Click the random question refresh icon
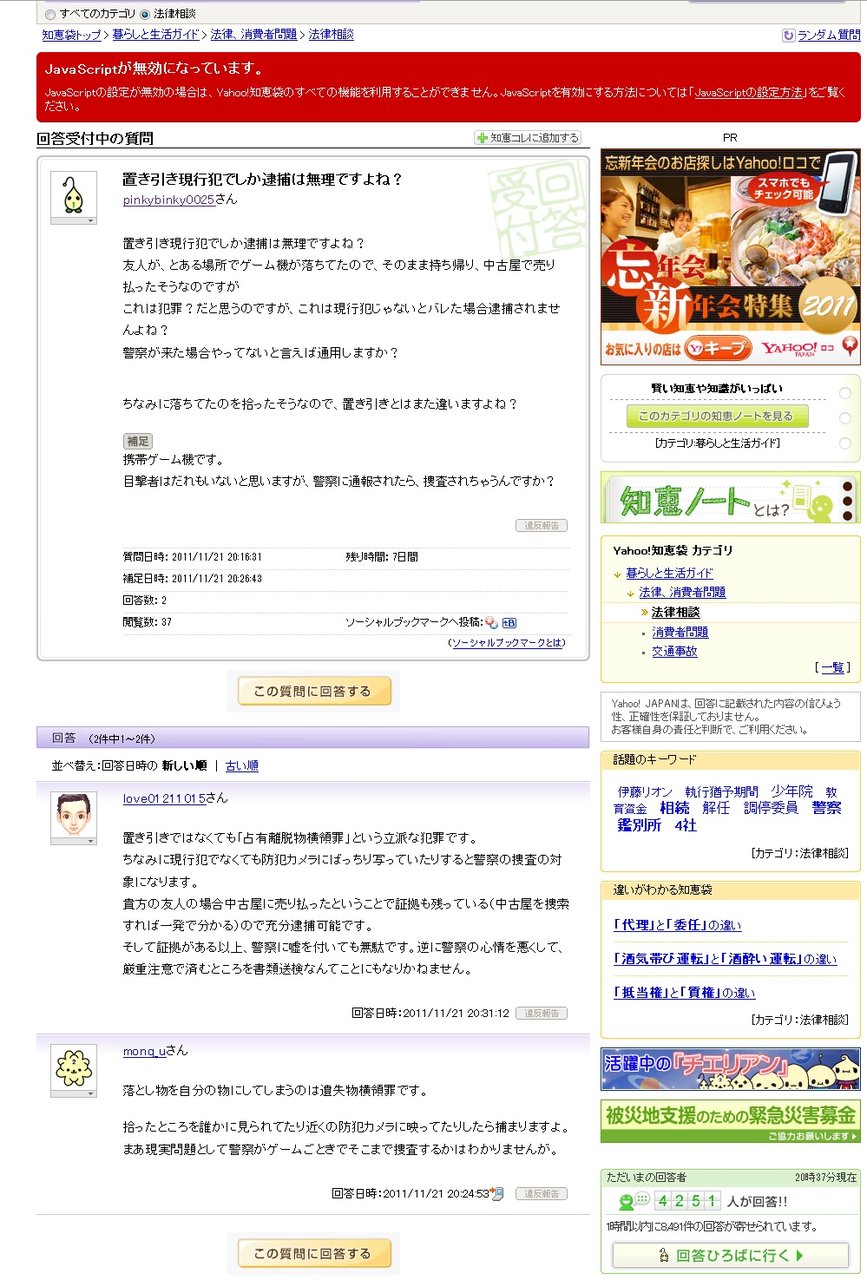867x1280 pixels. (788, 35)
